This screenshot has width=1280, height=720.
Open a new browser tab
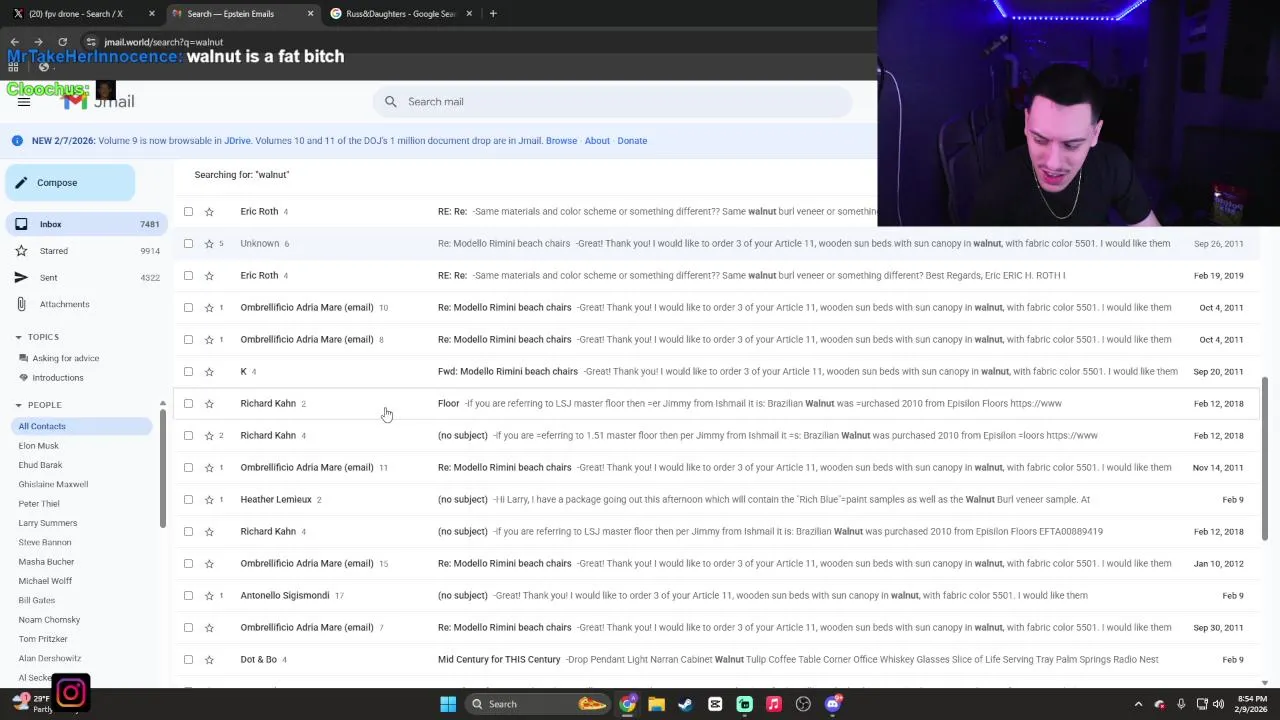point(493,14)
